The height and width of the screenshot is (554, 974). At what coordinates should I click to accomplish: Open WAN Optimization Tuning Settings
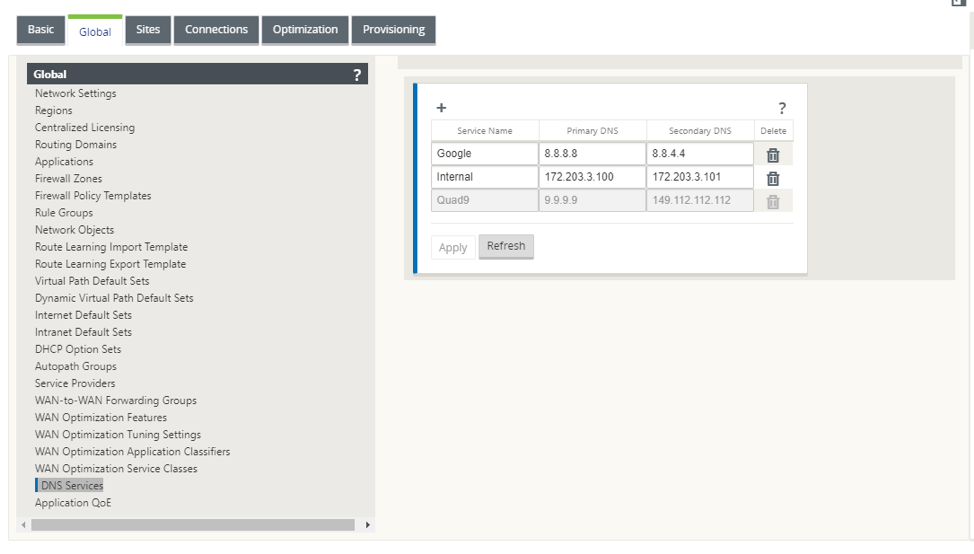click(x=118, y=435)
